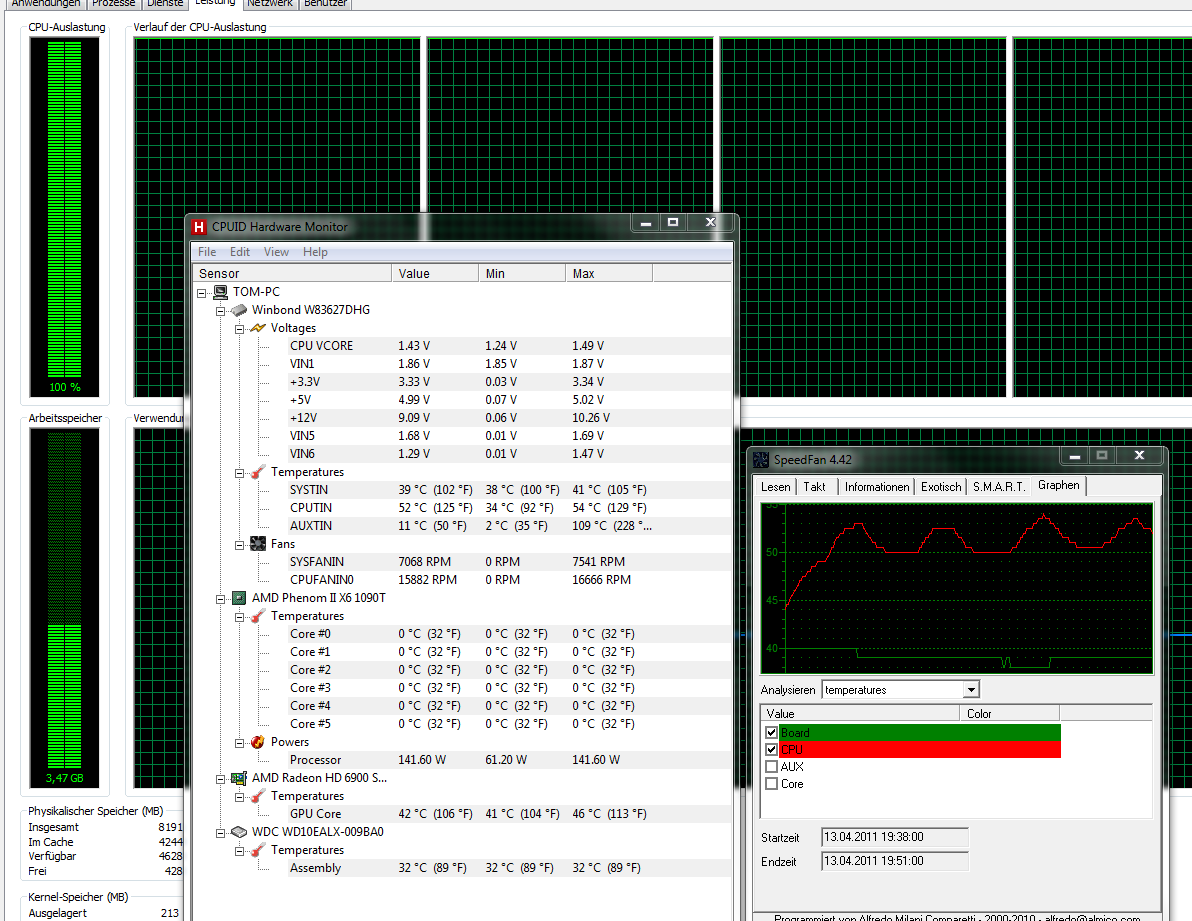Open Prozesse tab in Task Manager

tap(113, 4)
